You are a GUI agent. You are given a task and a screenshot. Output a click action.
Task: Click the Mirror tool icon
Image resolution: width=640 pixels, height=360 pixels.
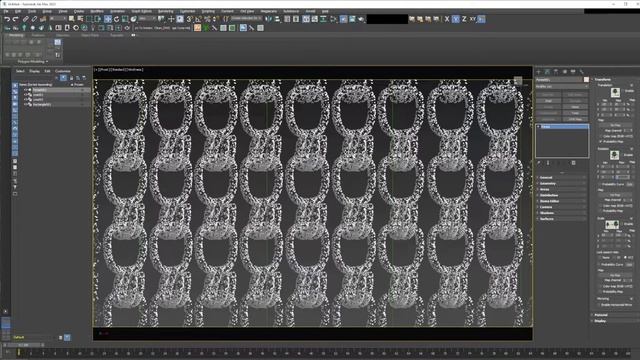[x=268, y=19]
